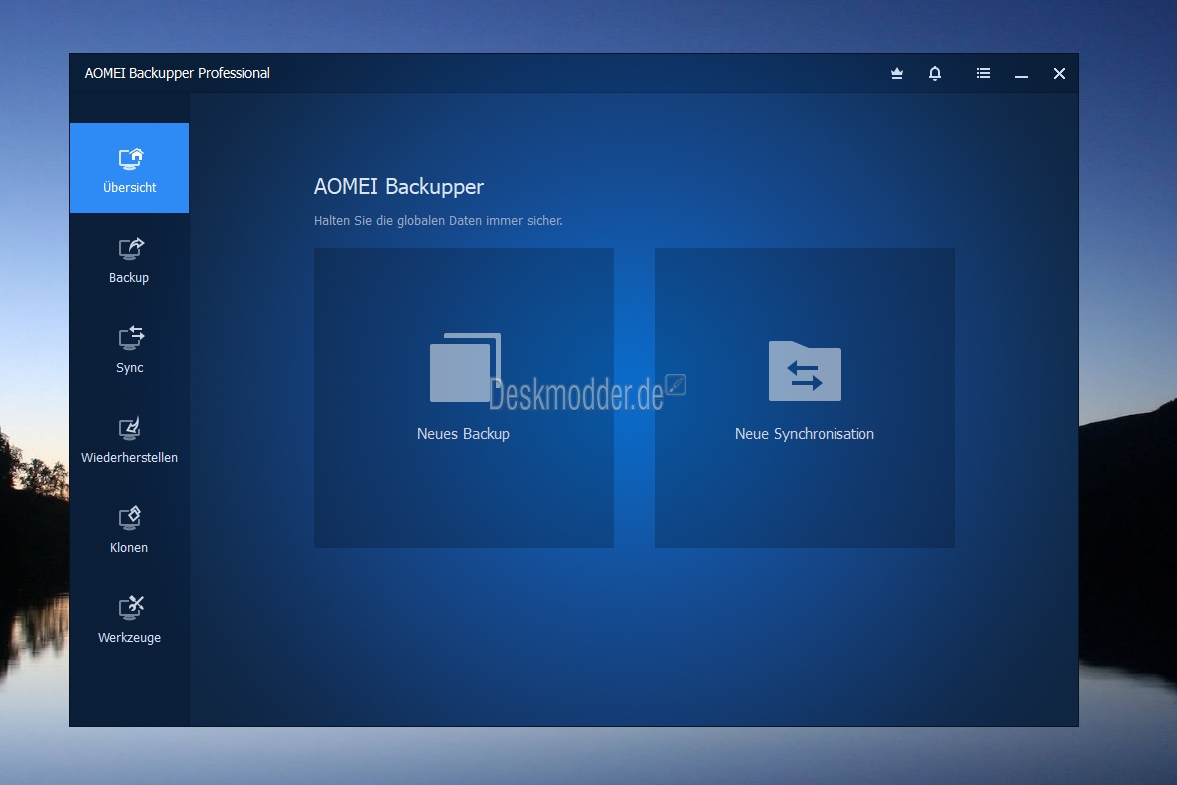Click the 'AOMEI Backupper Professional' window title
This screenshot has height=785, width=1177.
point(177,73)
